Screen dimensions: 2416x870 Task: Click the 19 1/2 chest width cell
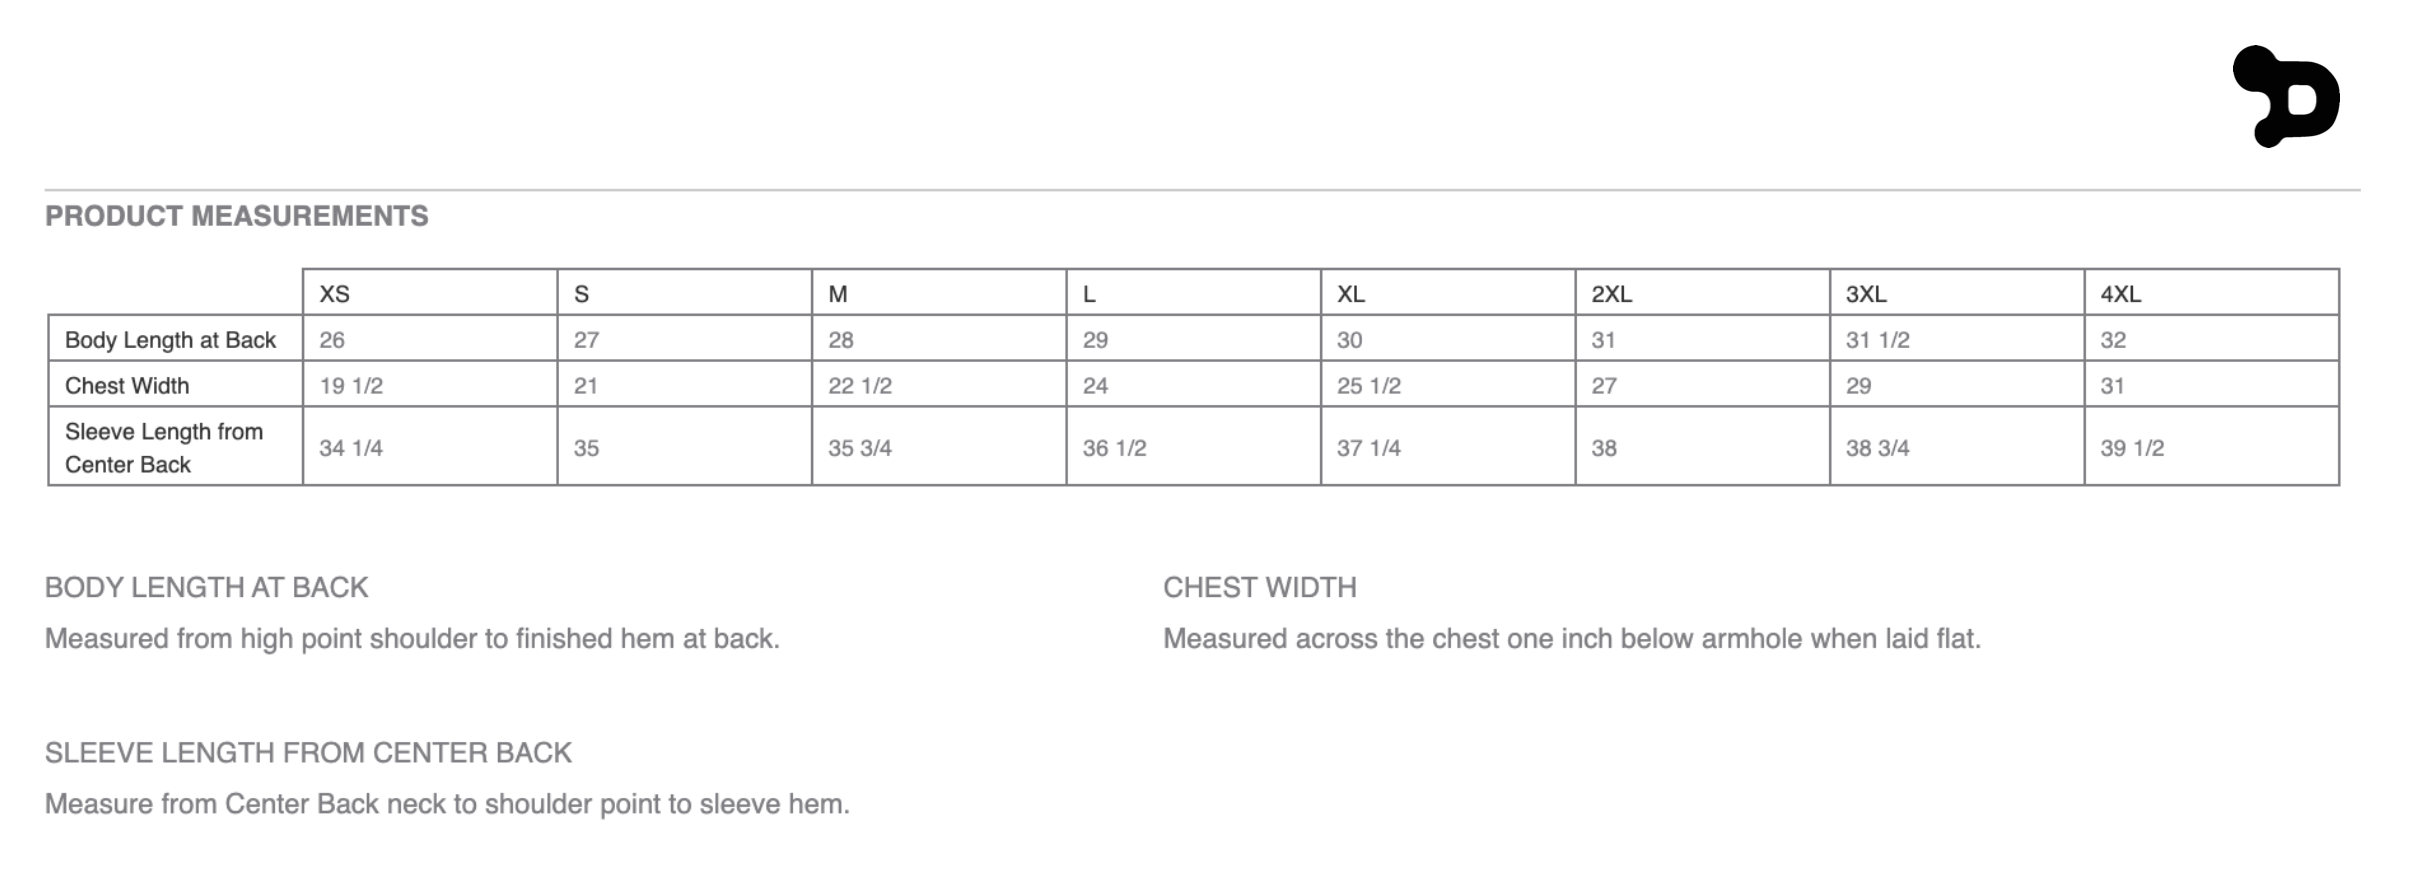[x=351, y=386]
